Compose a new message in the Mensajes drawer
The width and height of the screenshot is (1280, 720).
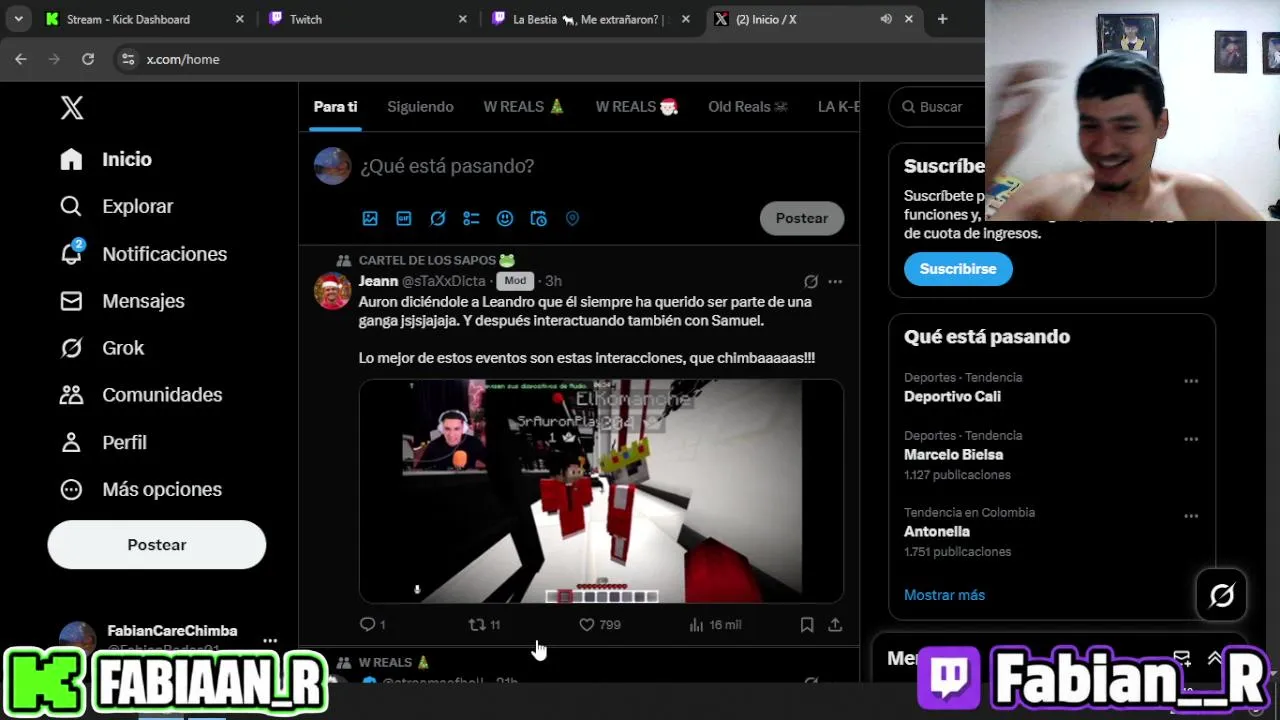[1182, 658]
